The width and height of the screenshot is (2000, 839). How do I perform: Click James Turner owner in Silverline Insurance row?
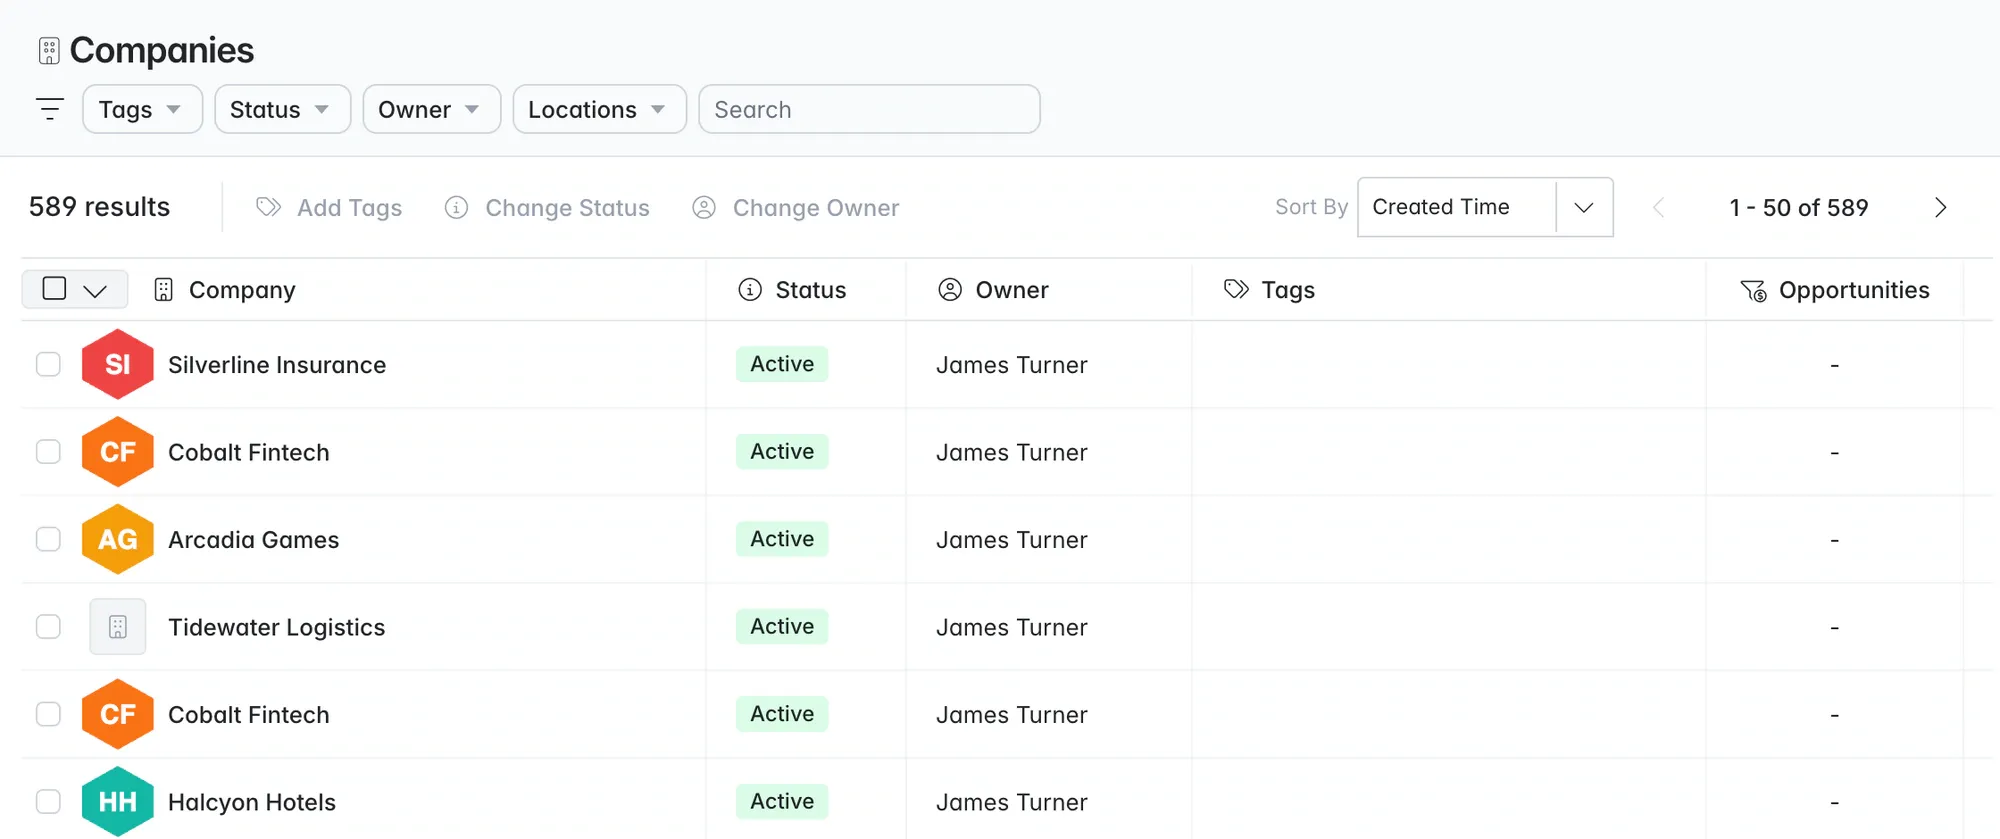point(1012,365)
